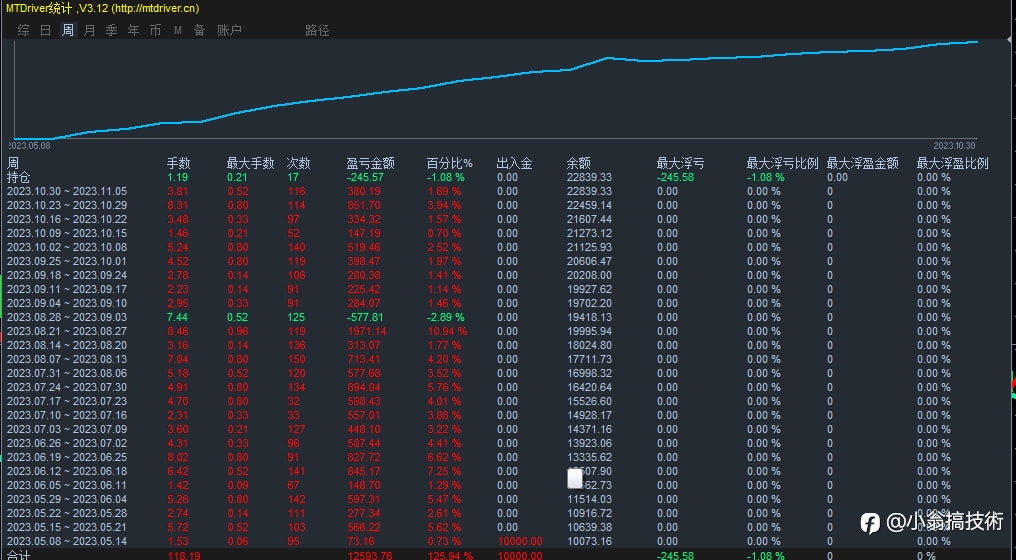The image size is (1016, 560).
Task: Click the 路径 (path) button
Action: point(317,30)
